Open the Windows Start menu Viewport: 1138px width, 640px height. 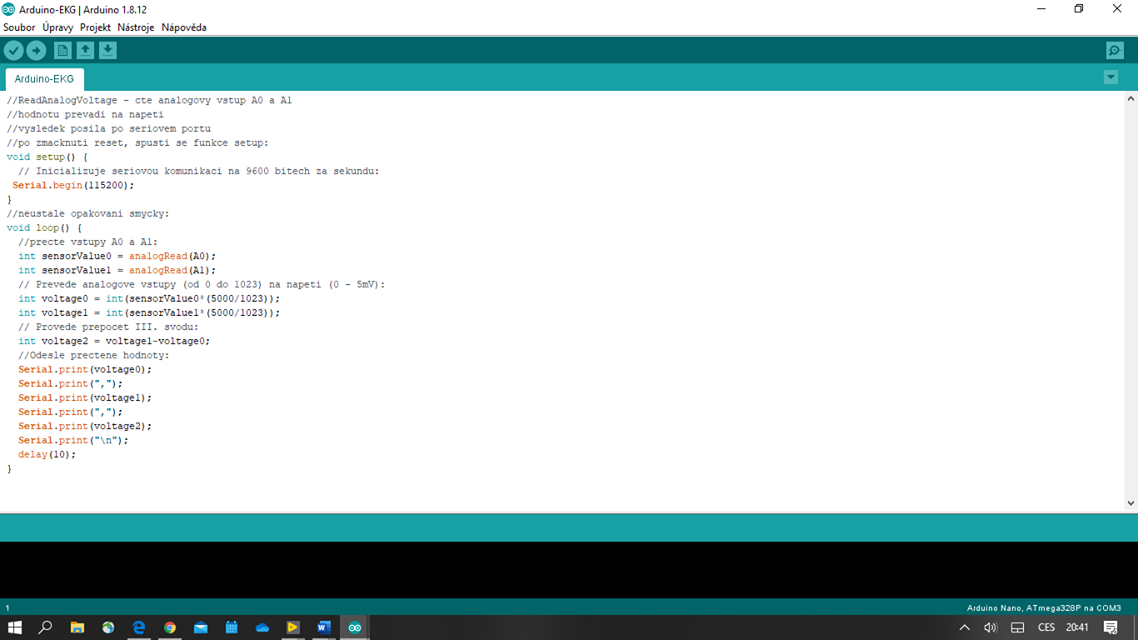pyautogui.click(x=14, y=627)
